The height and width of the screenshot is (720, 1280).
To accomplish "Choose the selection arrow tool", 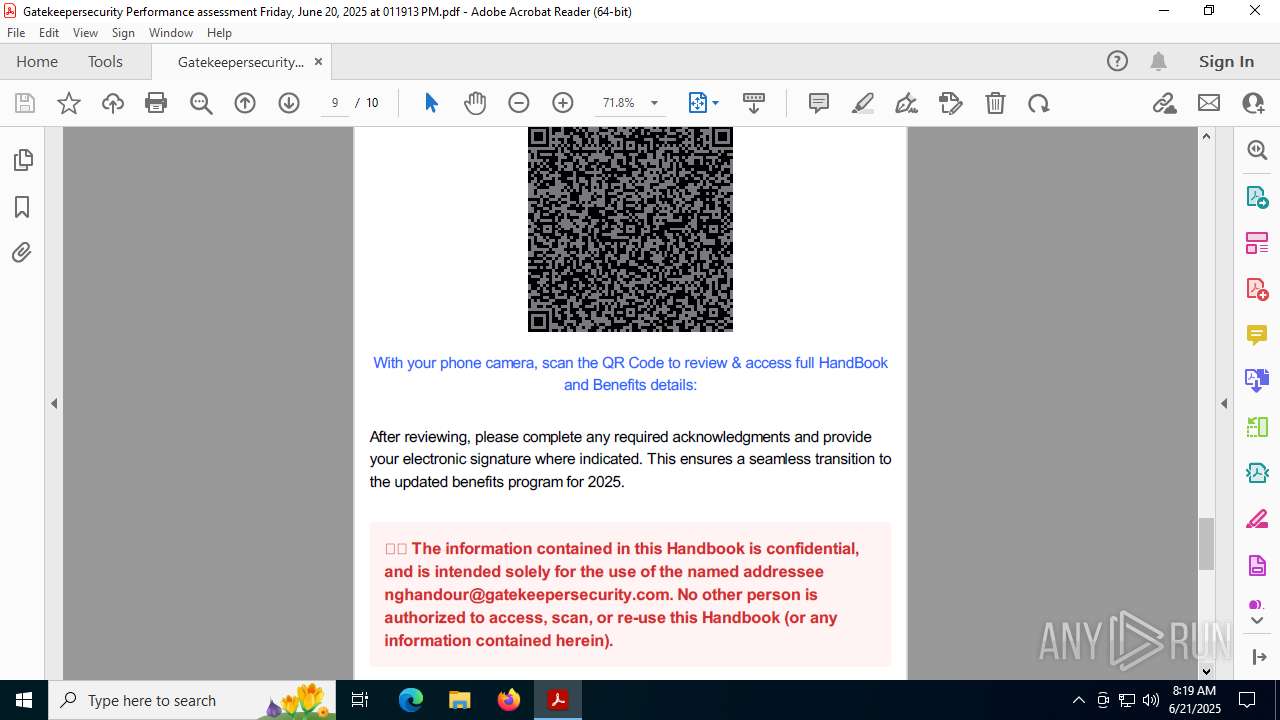I will click(x=431, y=103).
